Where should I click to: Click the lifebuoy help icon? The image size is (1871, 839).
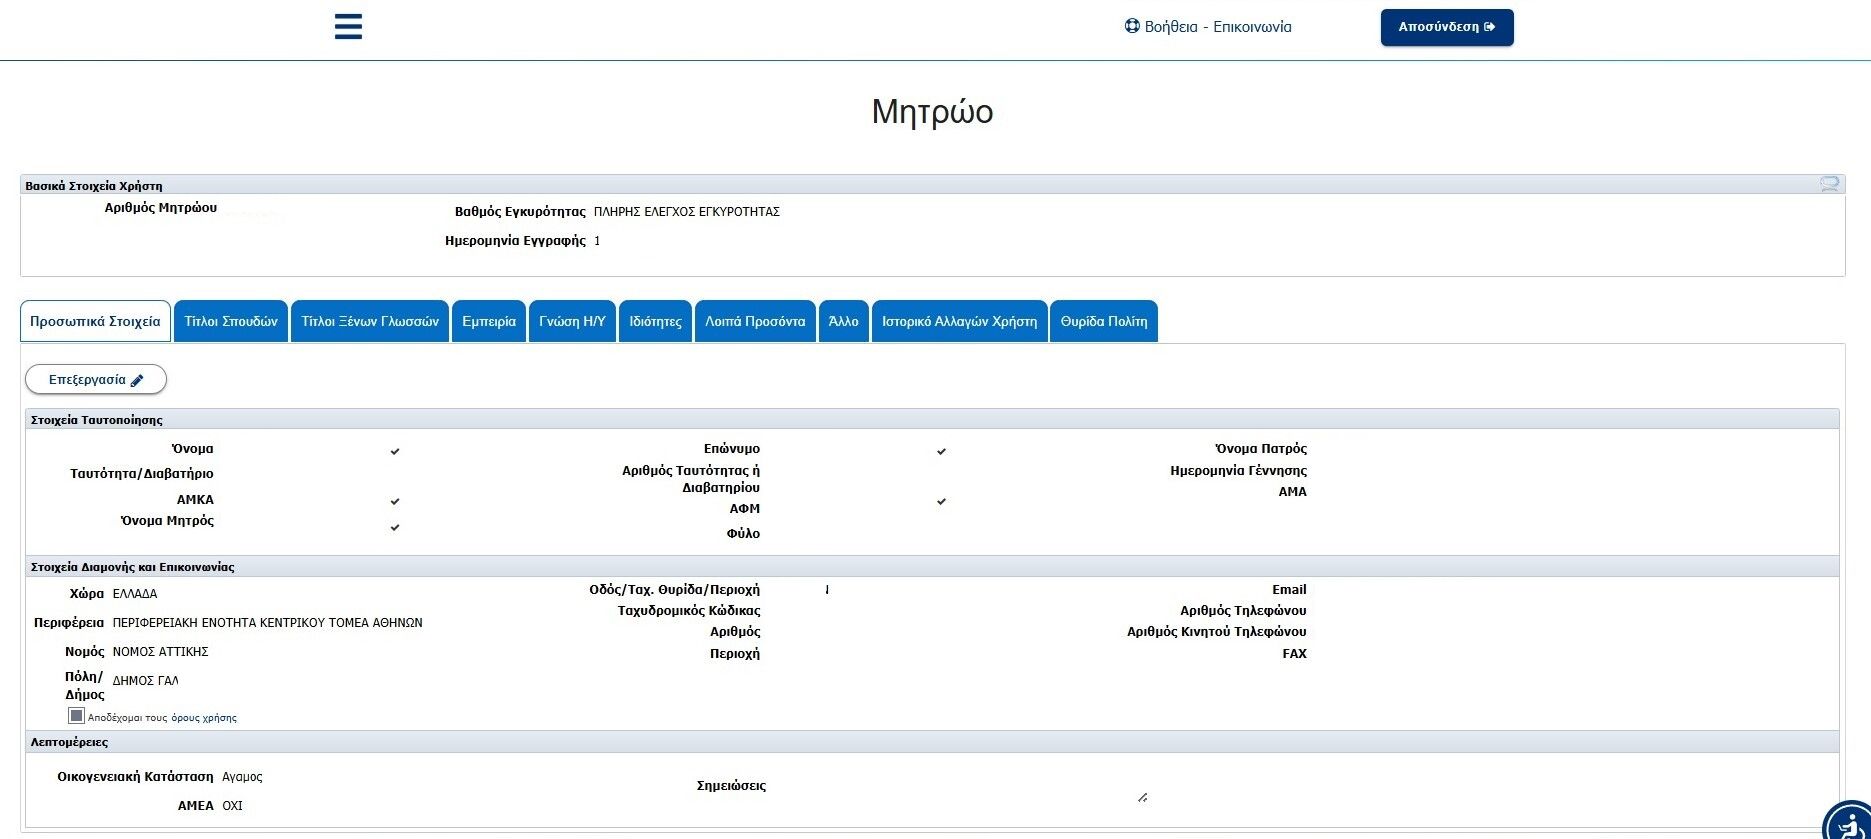tap(1132, 27)
